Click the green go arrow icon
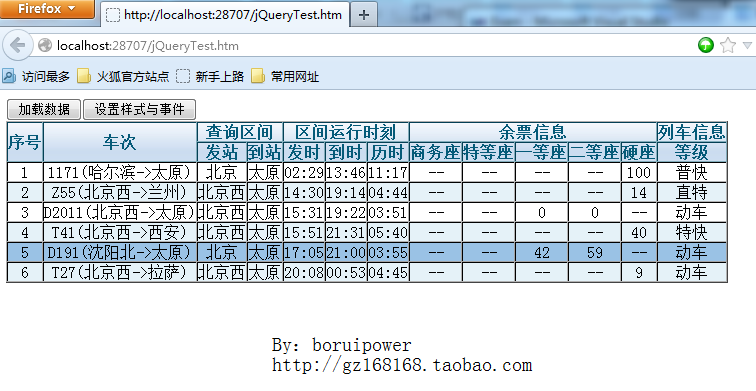 (705, 46)
